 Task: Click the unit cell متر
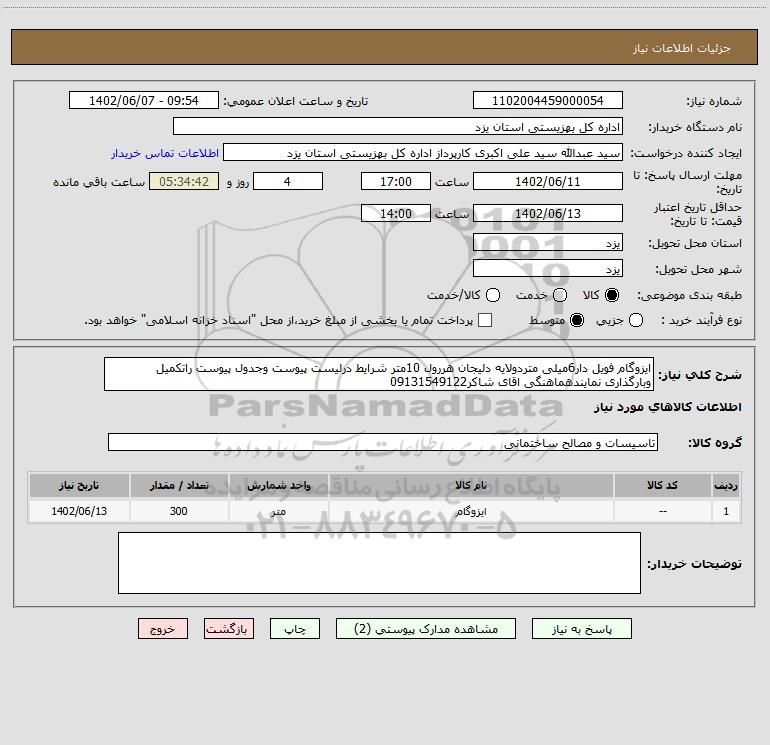[278, 511]
